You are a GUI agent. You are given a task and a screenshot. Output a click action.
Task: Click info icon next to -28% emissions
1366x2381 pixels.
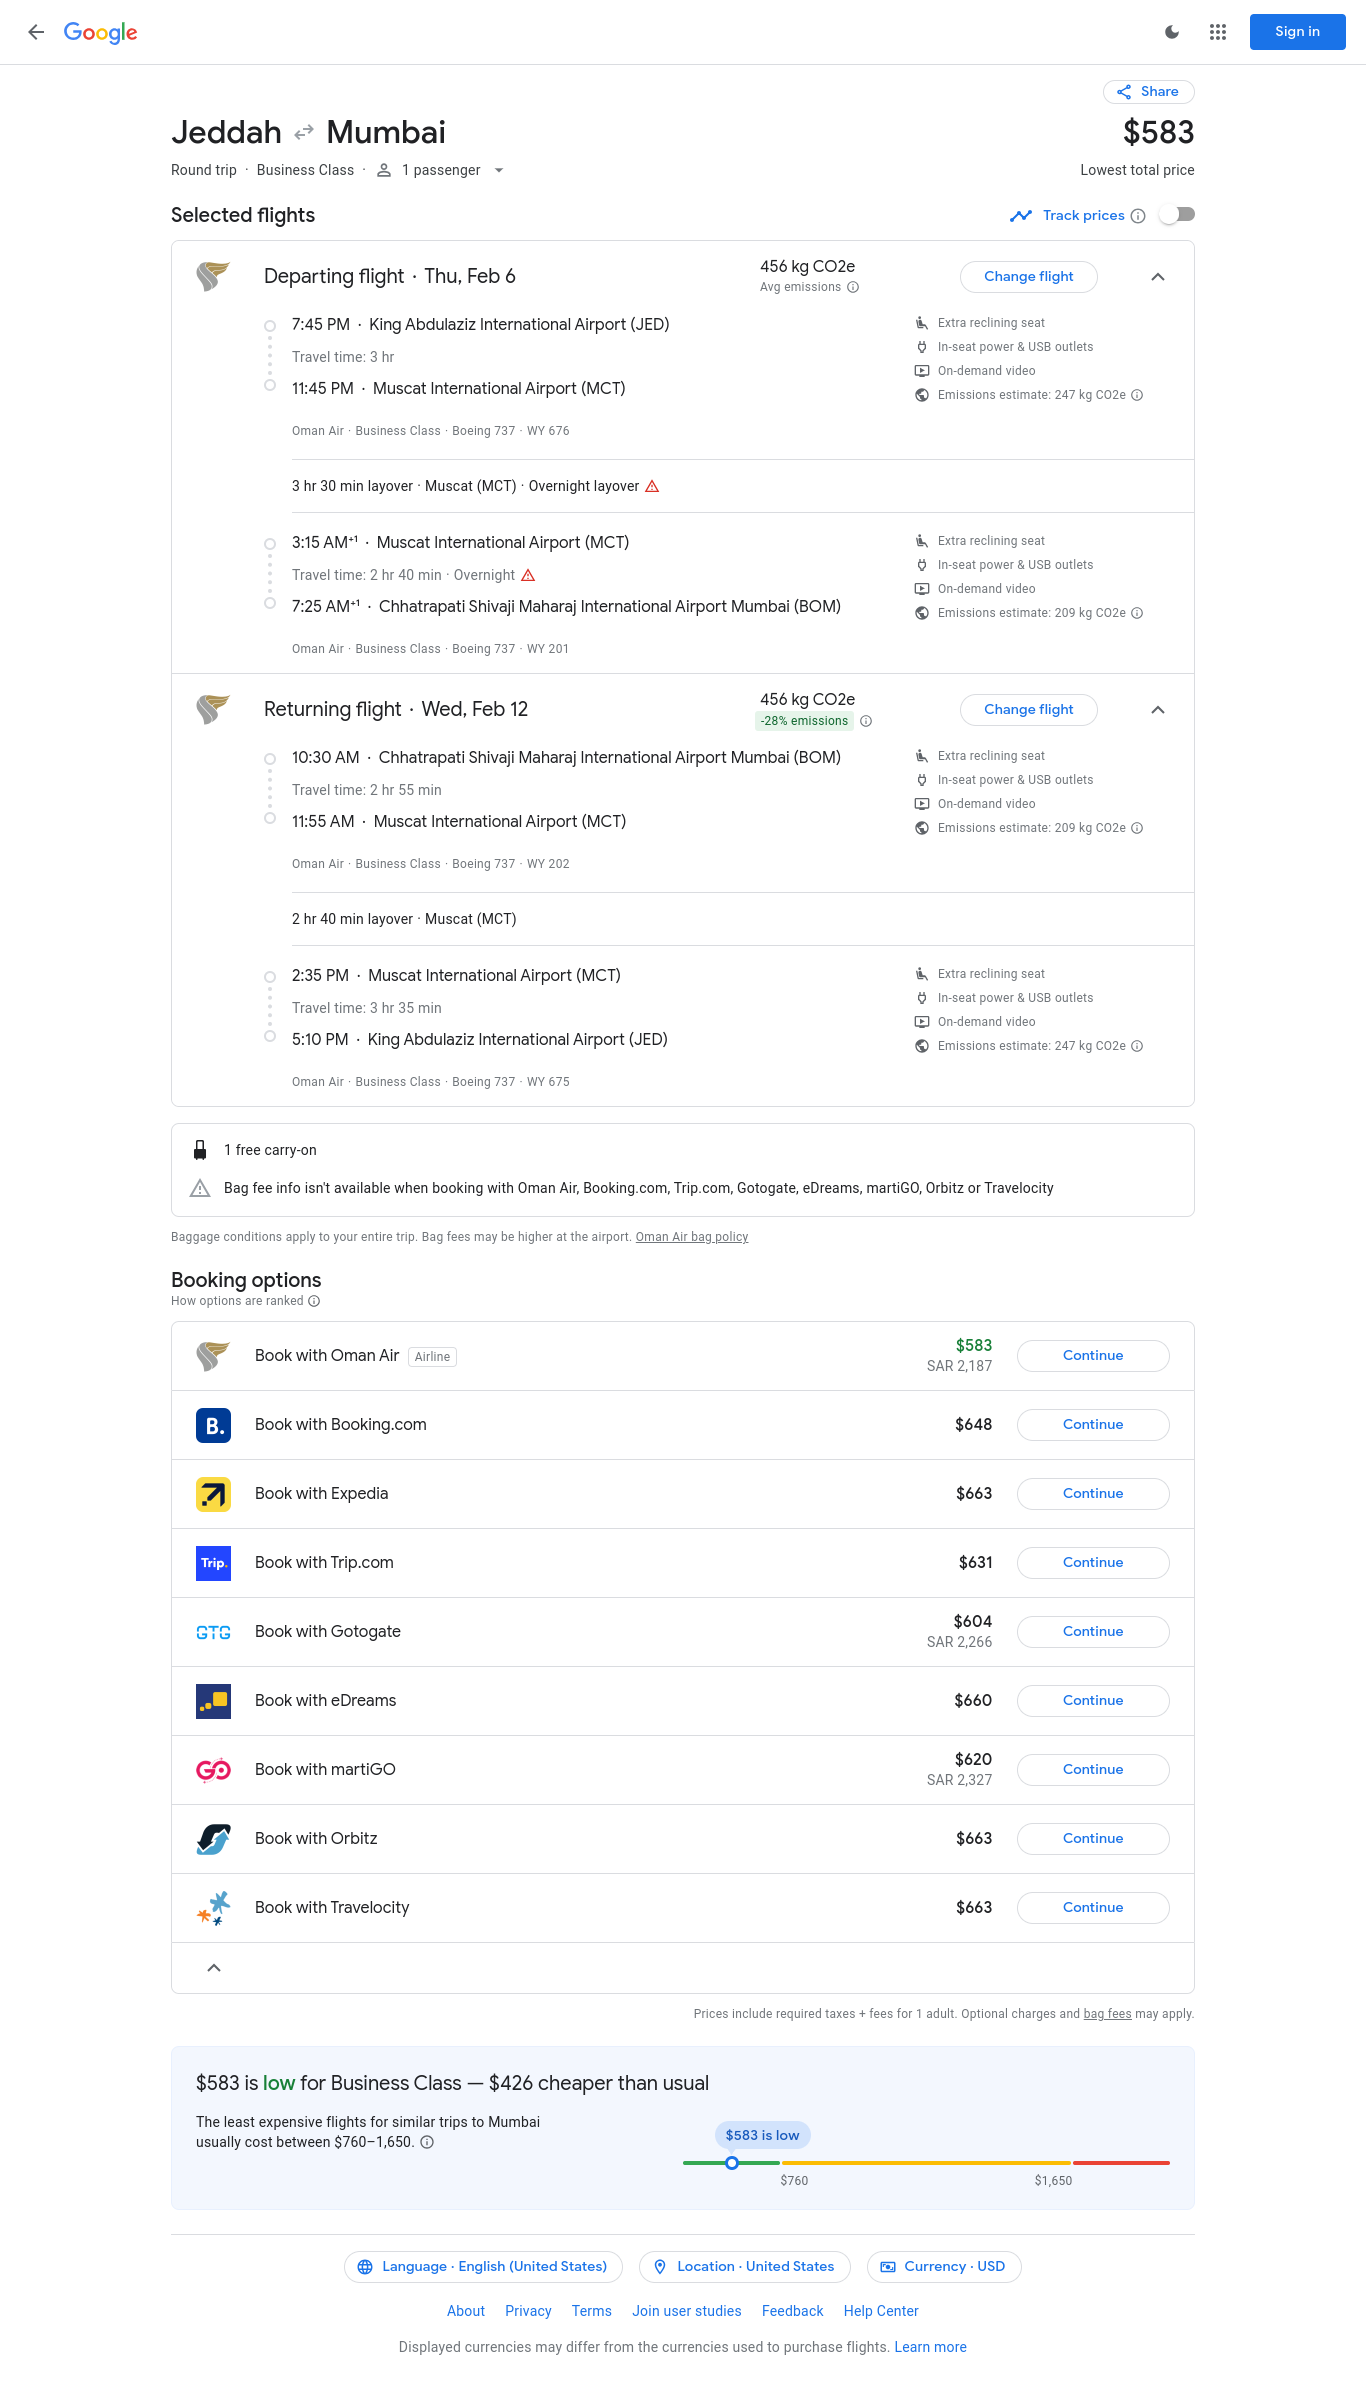click(x=866, y=721)
